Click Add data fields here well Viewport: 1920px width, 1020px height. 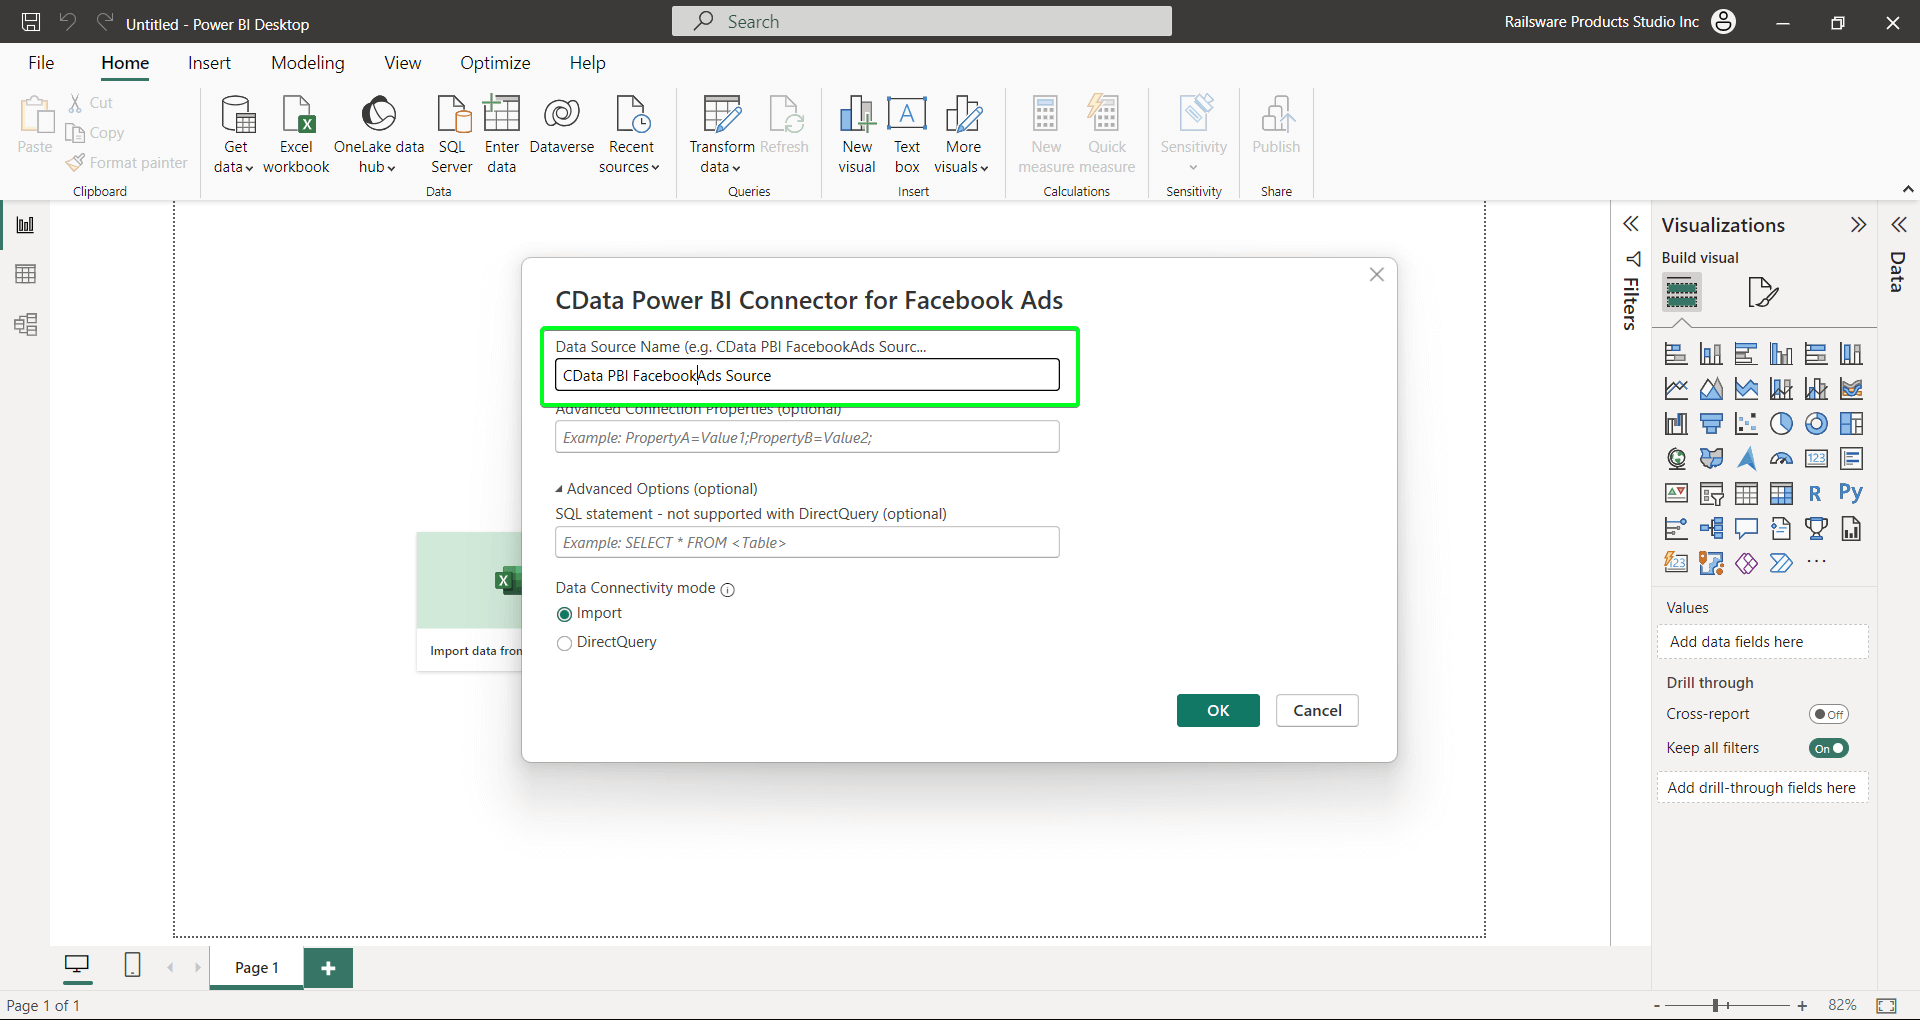click(x=1762, y=642)
